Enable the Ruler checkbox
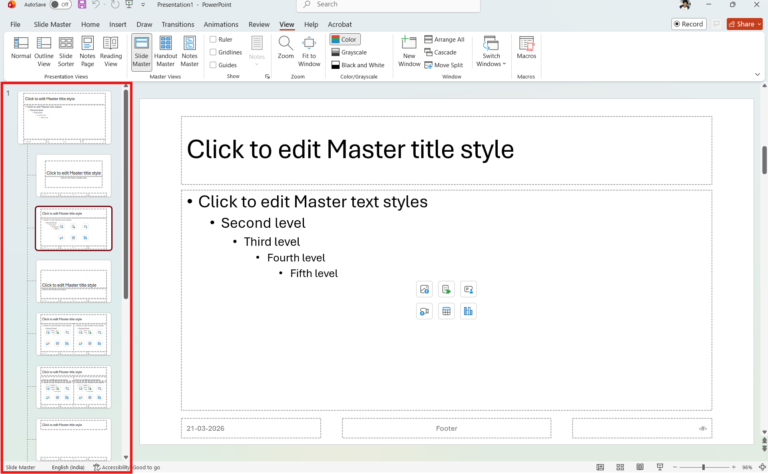The width and height of the screenshot is (768, 474). 213,39
